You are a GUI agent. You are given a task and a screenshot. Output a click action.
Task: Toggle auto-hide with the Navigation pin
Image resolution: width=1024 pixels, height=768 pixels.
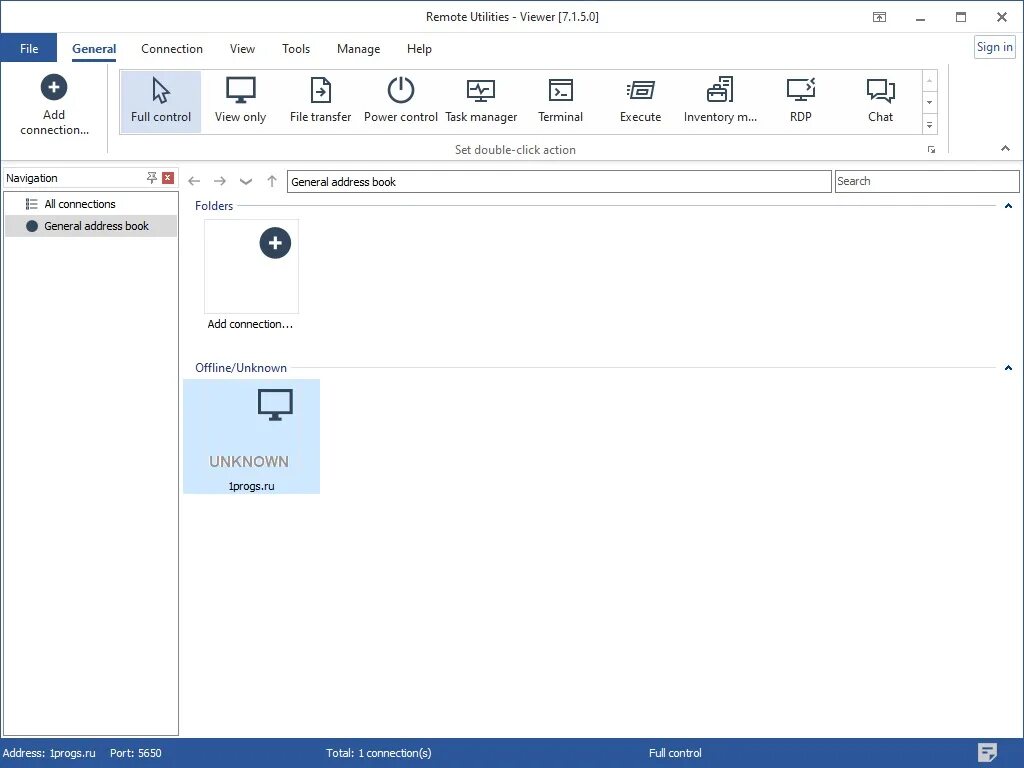(x=152, y=177)
